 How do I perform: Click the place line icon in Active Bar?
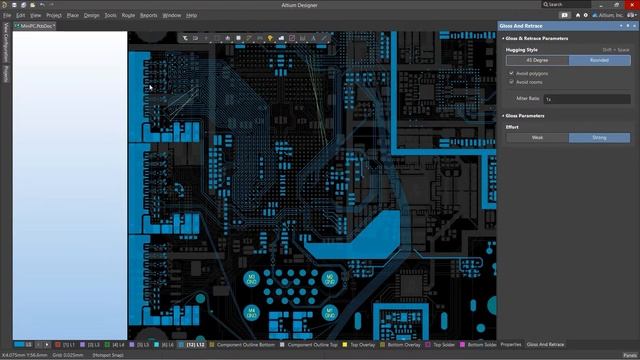[x=324, y=38]
